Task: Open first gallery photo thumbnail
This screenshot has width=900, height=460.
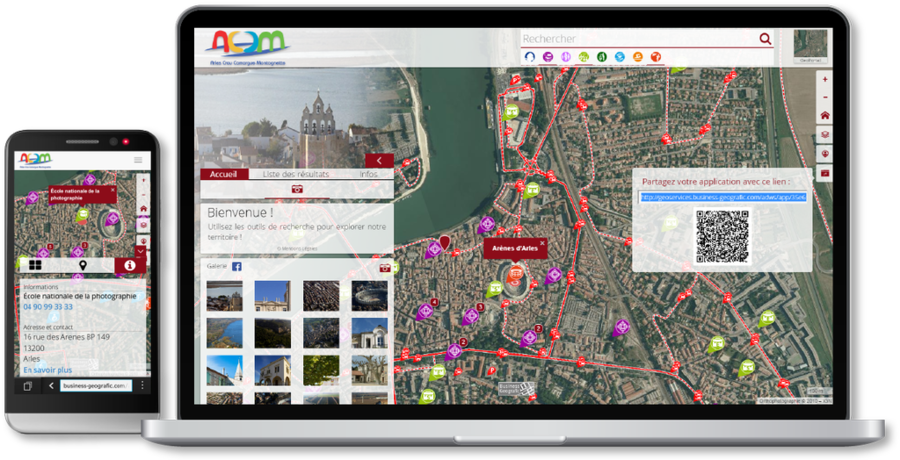Action: coord(223,295)
